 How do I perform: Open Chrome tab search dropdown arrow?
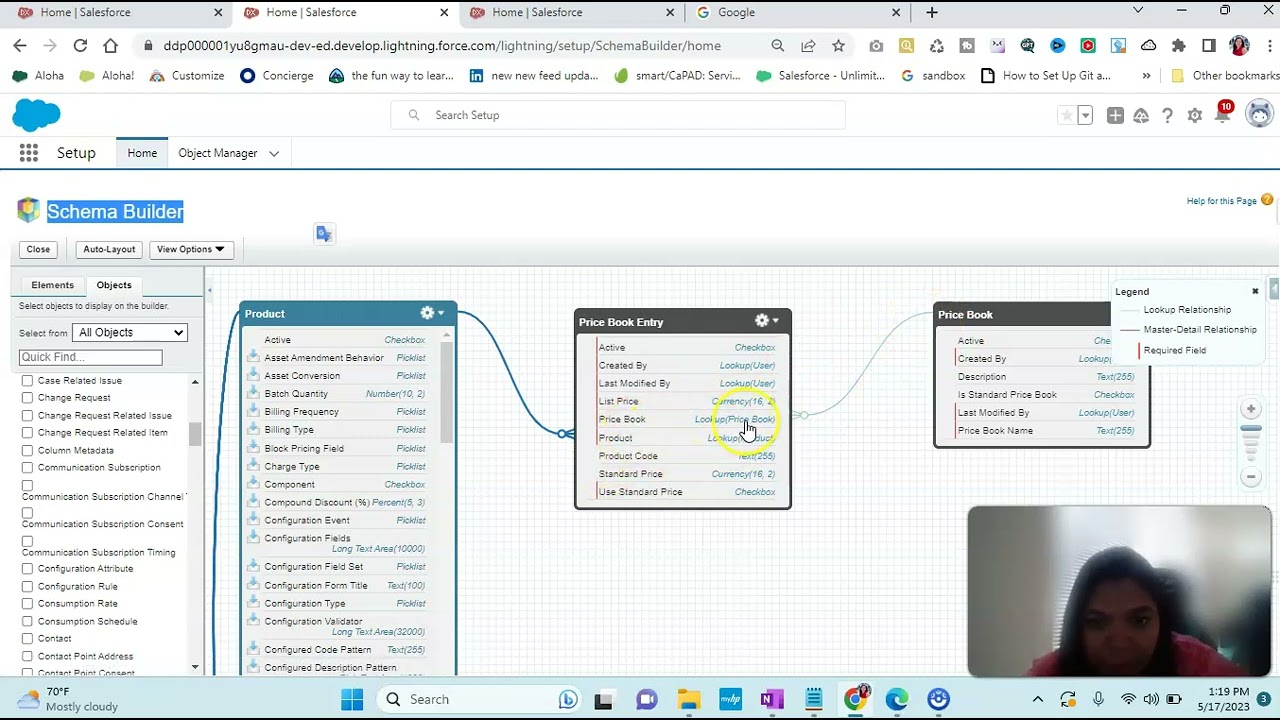1137,11
